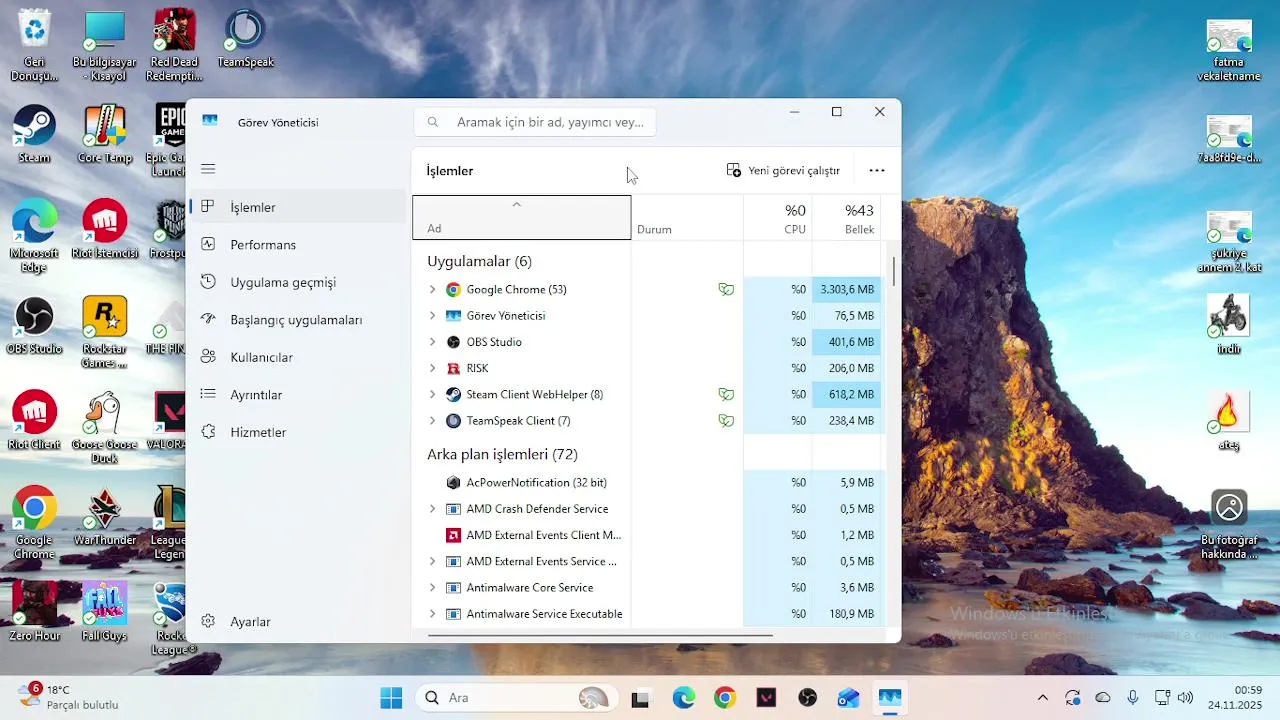Select the War Thunder desktop icon
This screenshot has width=1280, height=720.
tap(105, 517)
